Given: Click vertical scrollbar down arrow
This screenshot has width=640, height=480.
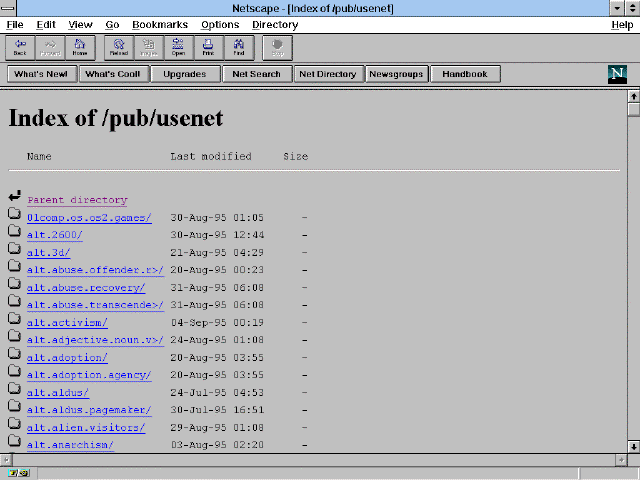Looking at the screenshot, I should click(x=633, y=447).
